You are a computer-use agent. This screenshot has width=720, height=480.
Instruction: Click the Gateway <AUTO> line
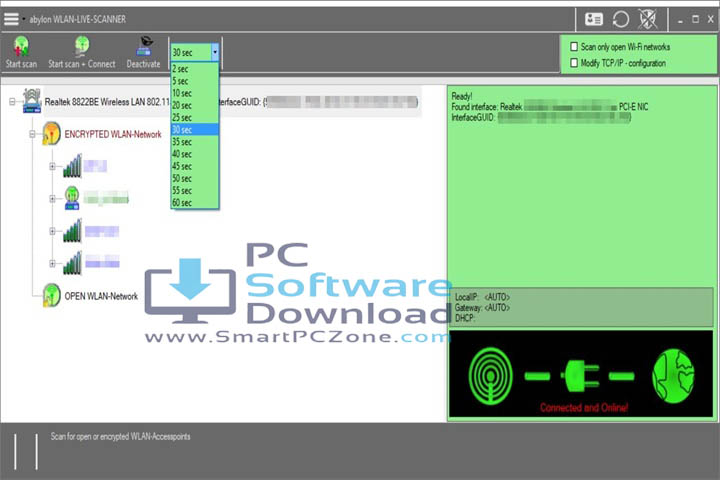482,308
